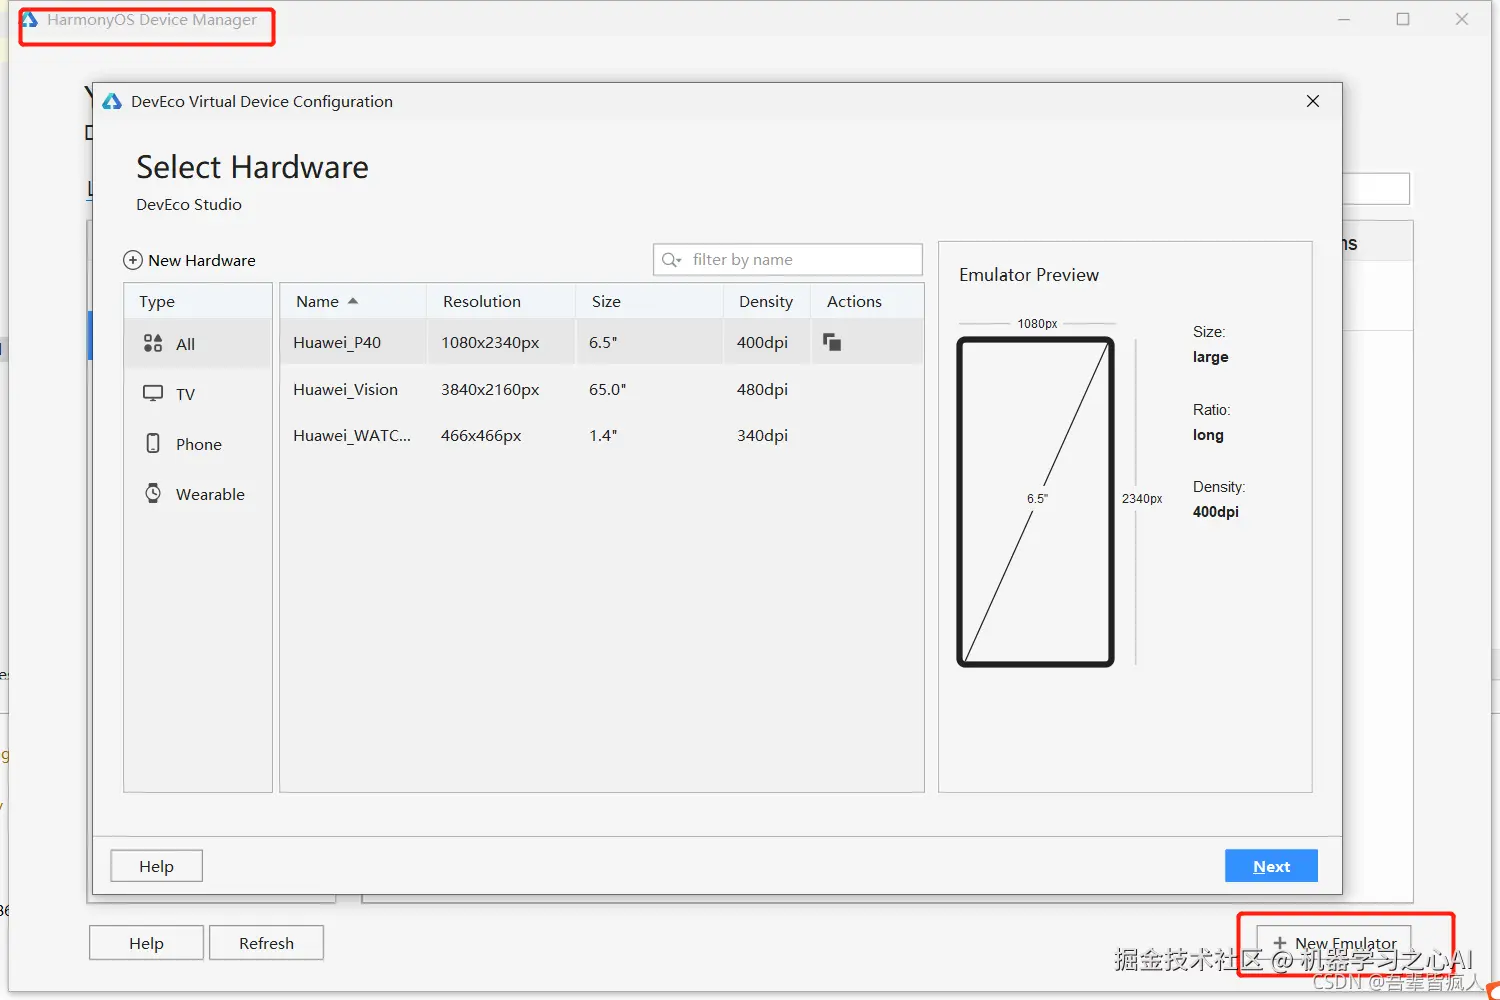The height and width of the screenshot is (1000, 1500).
Task: Click the New Emulator button
Action: 1334,943
